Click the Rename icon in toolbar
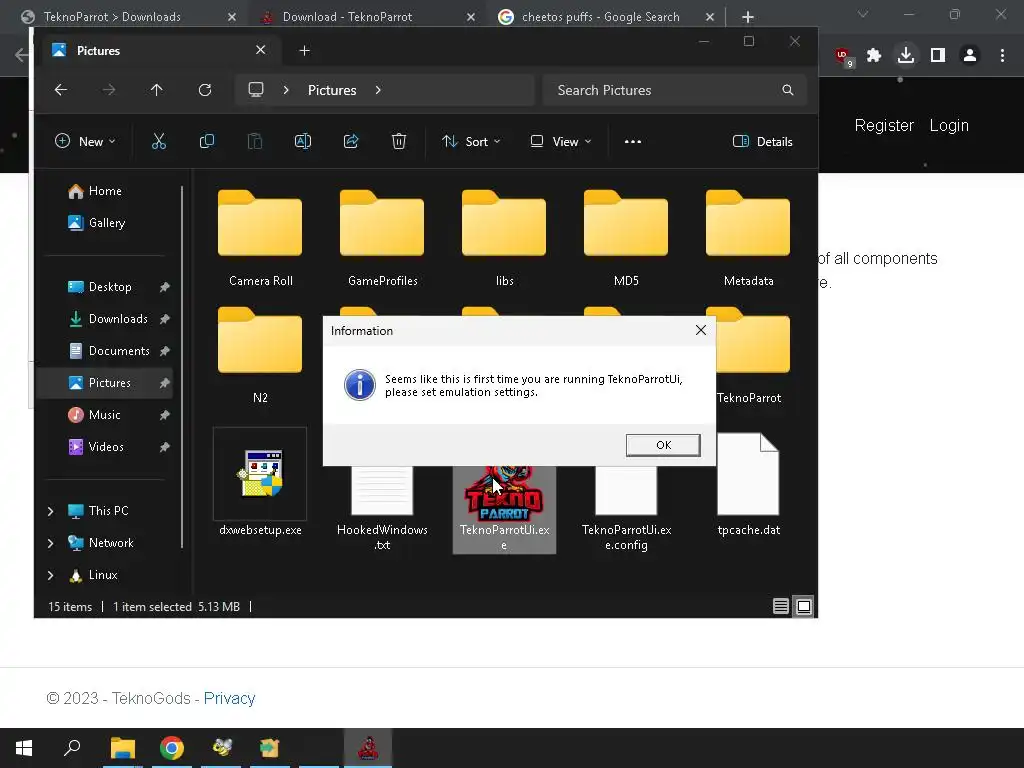This screenshot has width=1024, height=768. coord(303,141)
